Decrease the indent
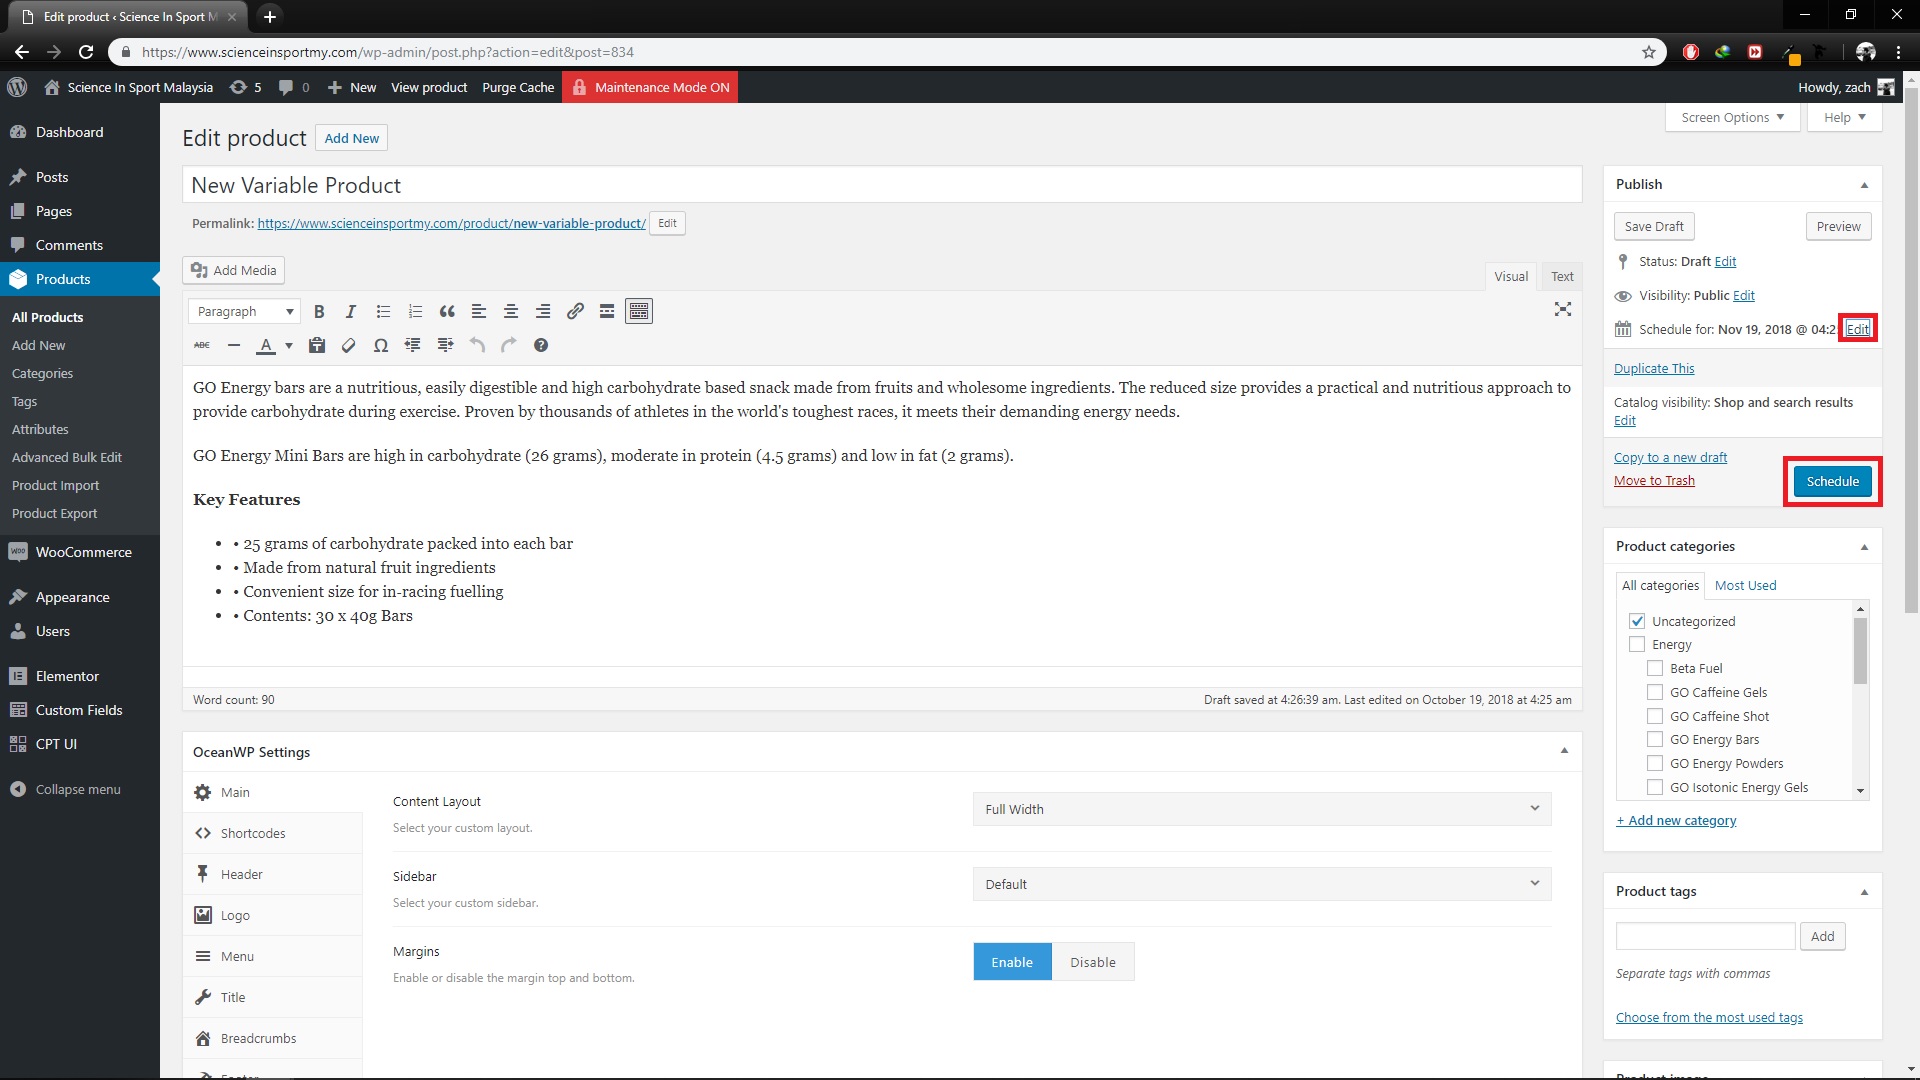 click(413, 346)
